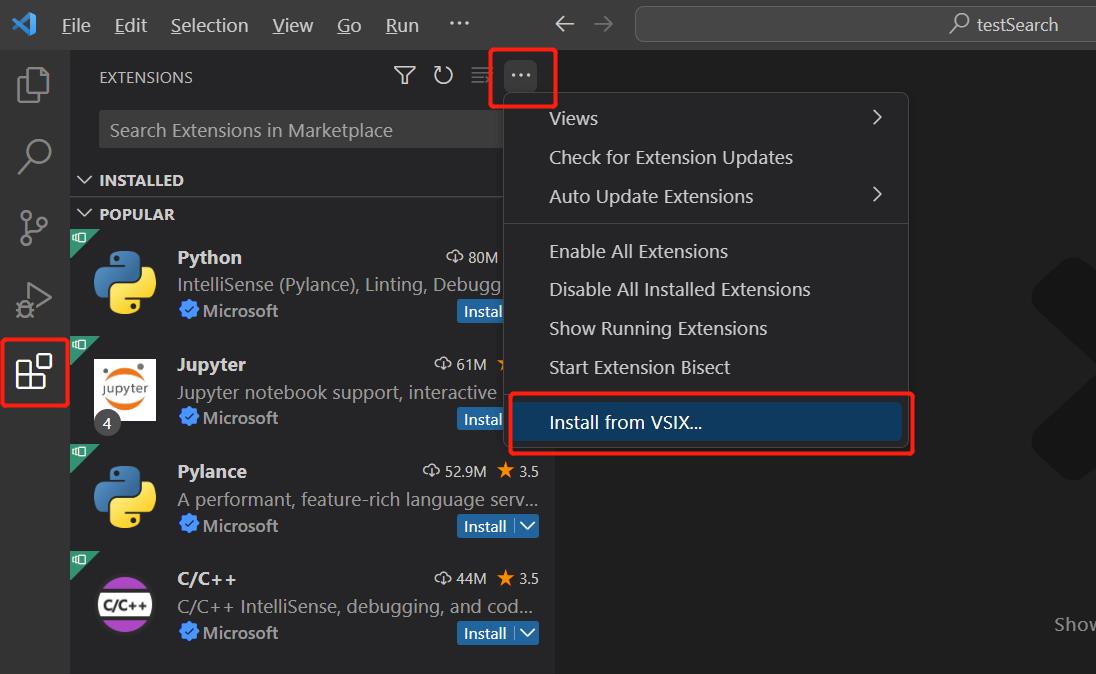Click the search magnifier in command center
This screenshot has height=674, width=1096.
[959, 24]
